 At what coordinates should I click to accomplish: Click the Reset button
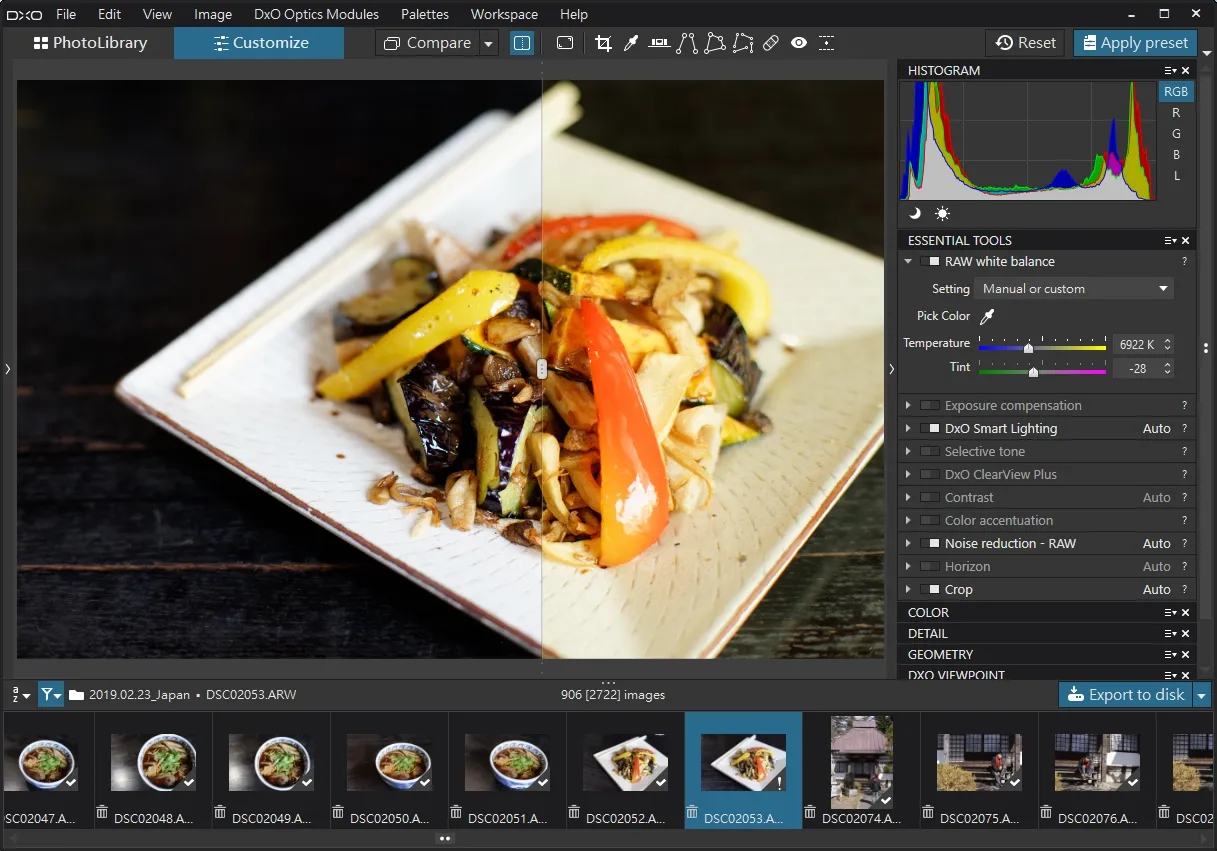pyautogui.click(x=1026, y=43)
